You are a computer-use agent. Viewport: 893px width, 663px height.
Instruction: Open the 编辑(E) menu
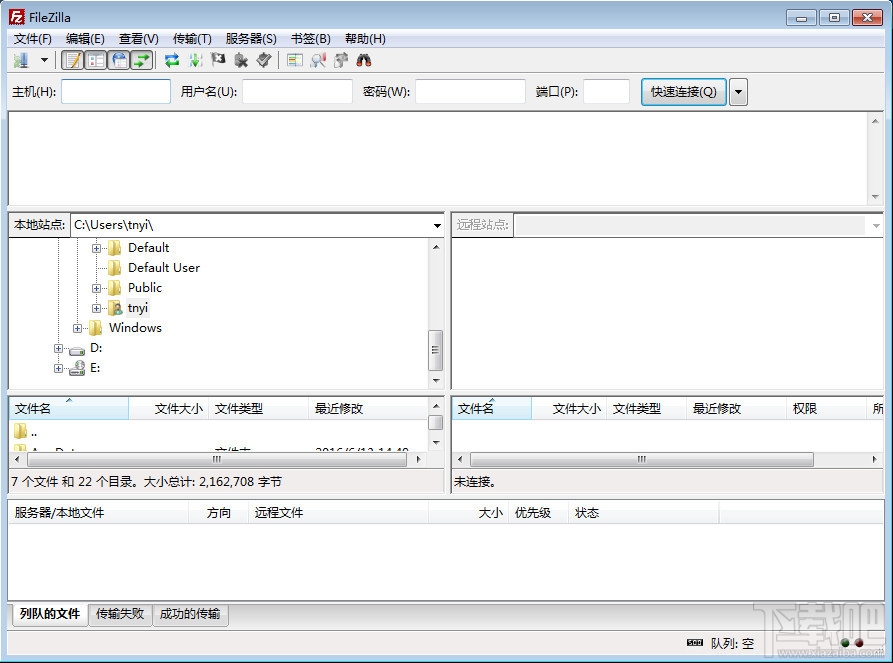(85, 39)
